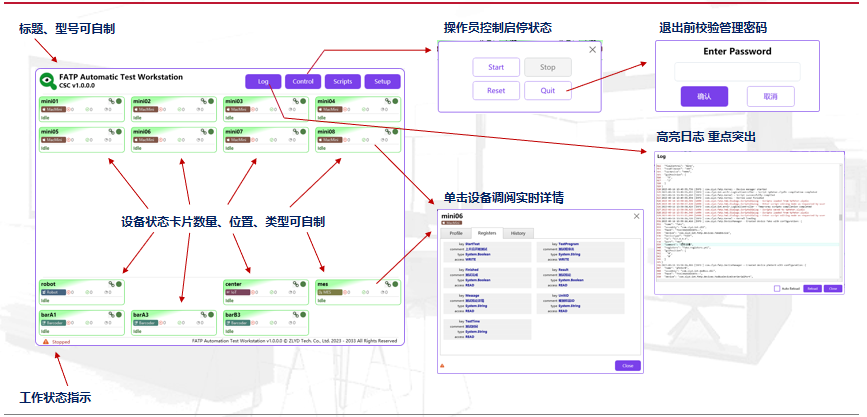Click the warning icon in mini06 dialog footer
867x417 pixels.
click(442, 366)
